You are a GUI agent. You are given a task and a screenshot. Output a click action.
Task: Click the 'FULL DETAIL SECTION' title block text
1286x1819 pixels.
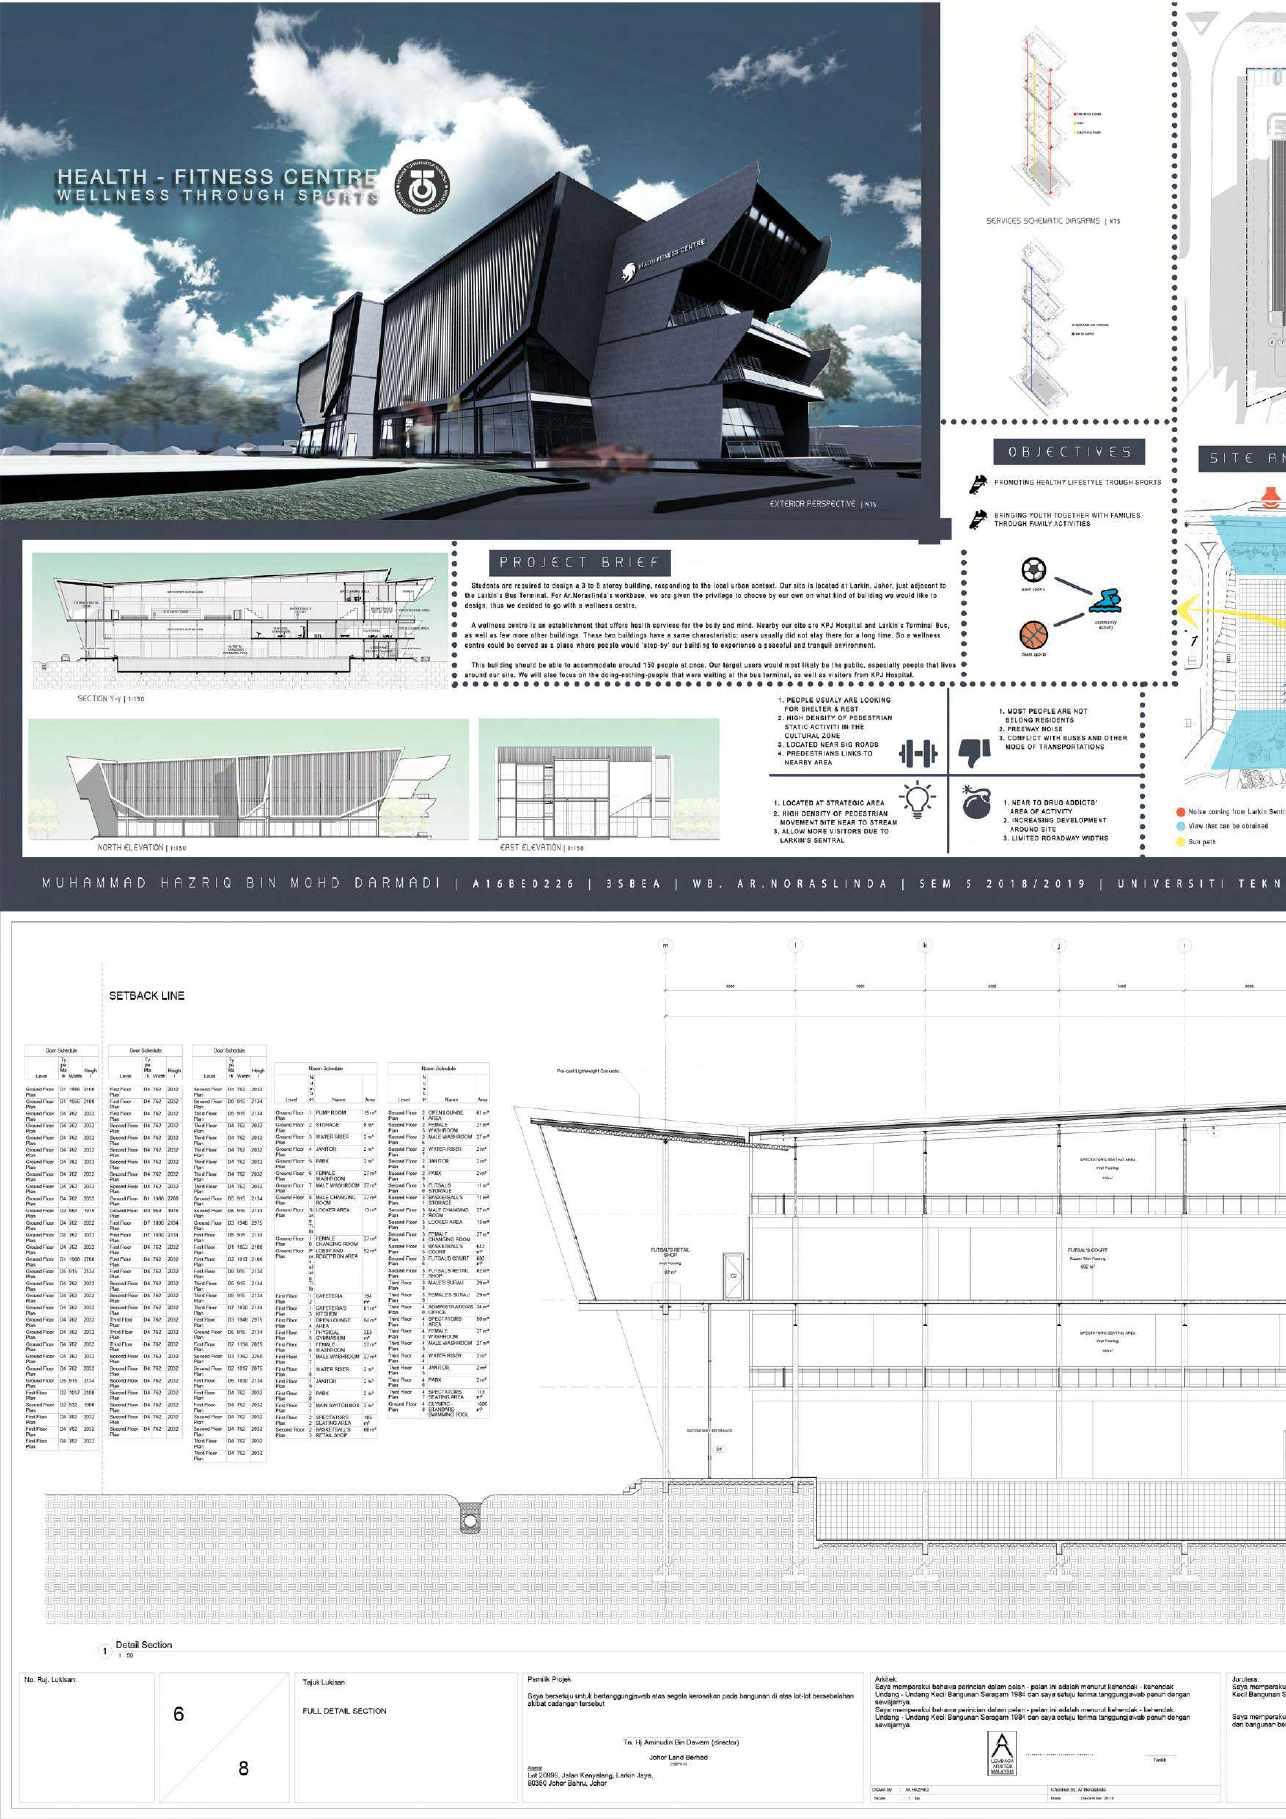344,1711
